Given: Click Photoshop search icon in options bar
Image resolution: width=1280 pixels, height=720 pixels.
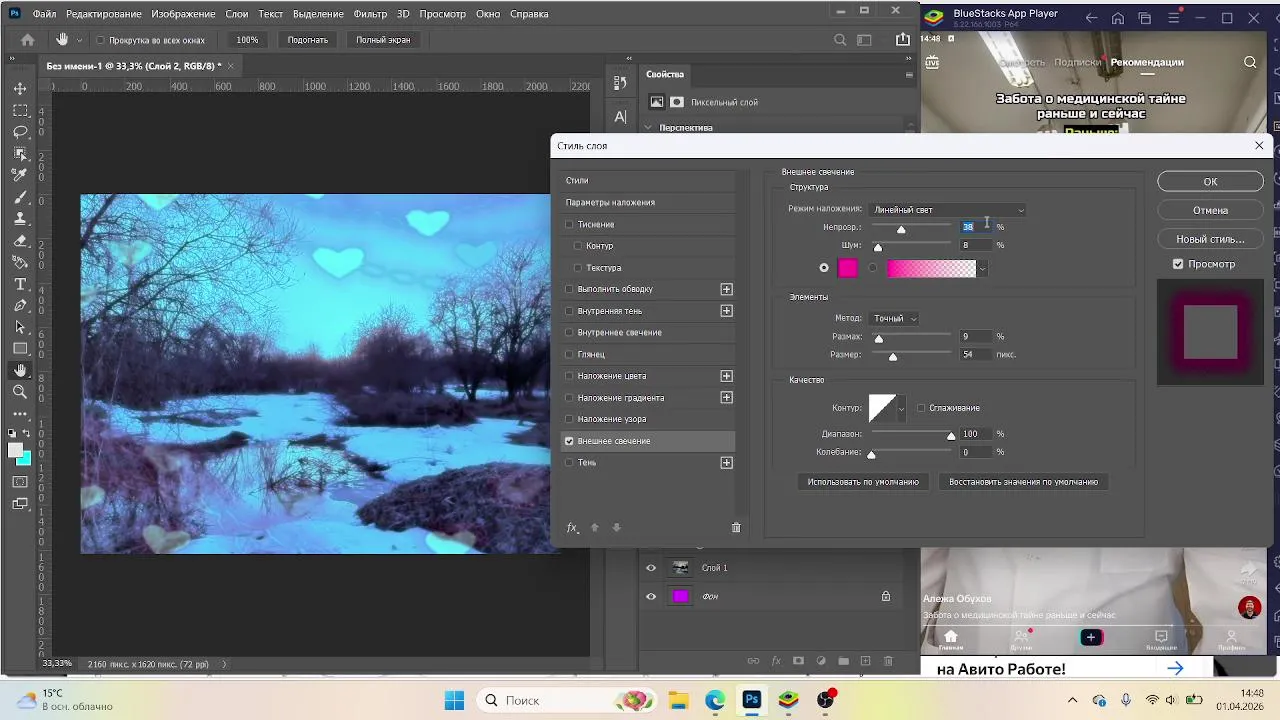Looking at the screenshot, I should coord(840,40).
